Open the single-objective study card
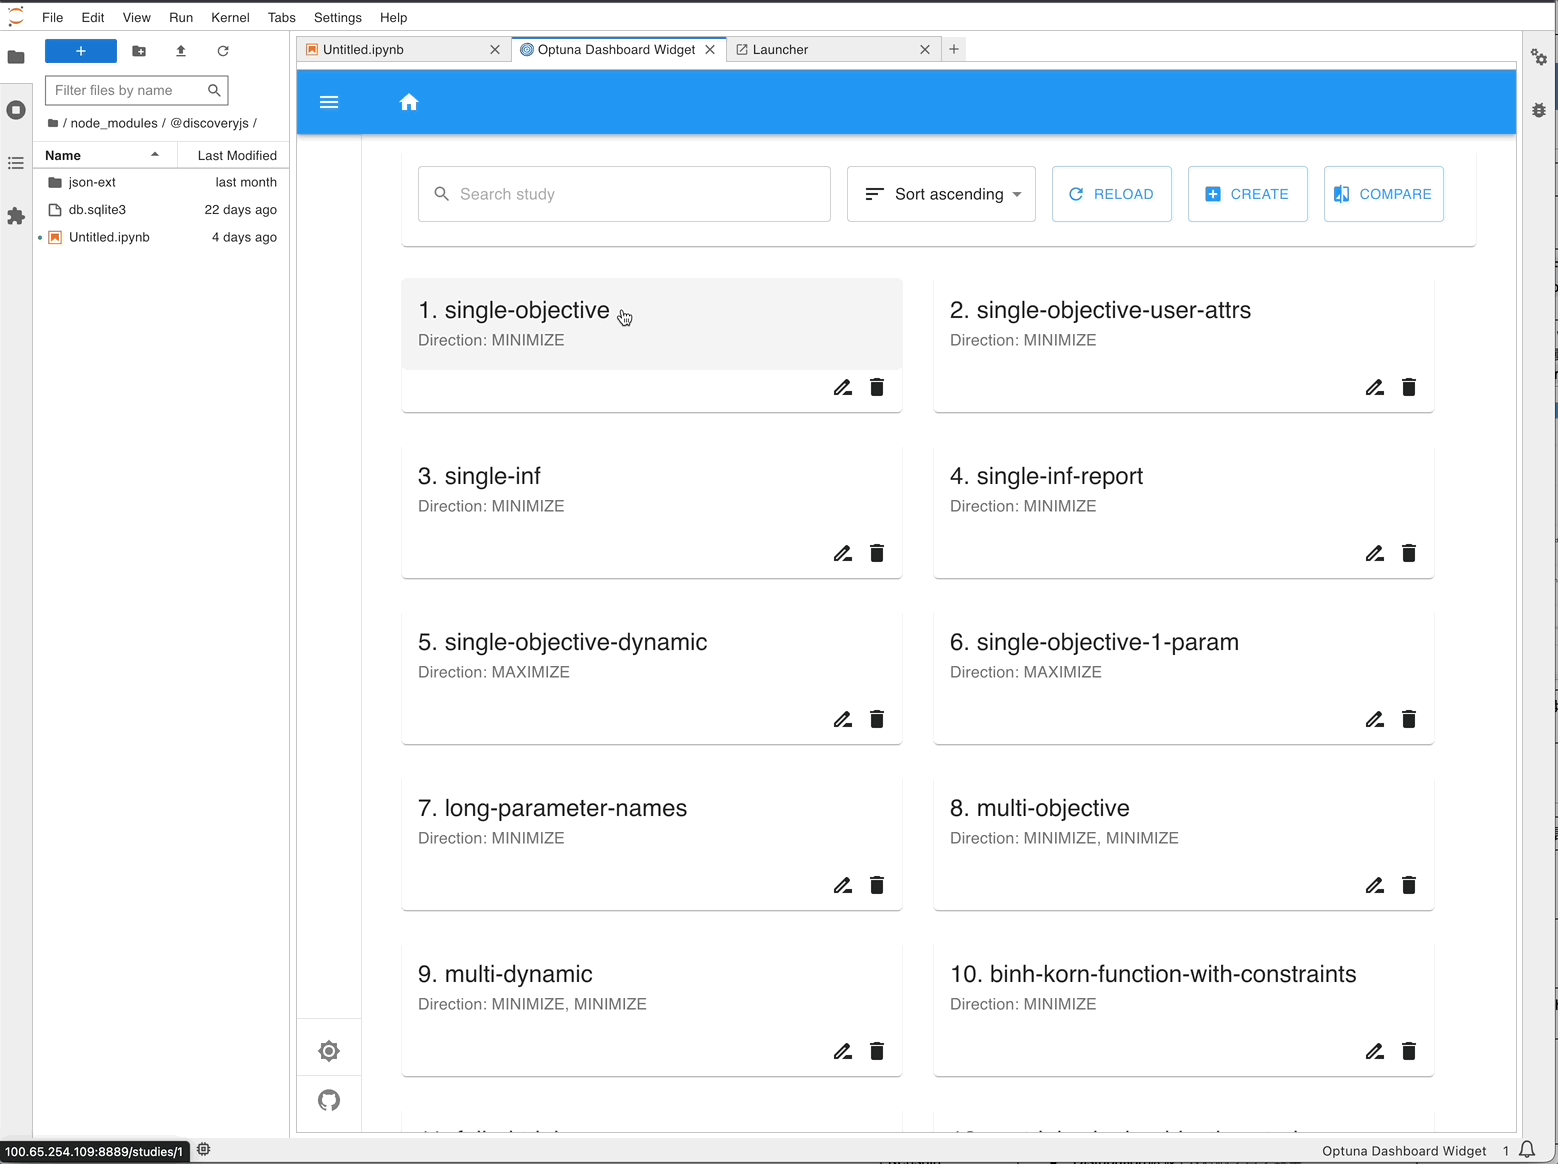Screen dimensions: 1558x1164 click(x=652, y=324)
